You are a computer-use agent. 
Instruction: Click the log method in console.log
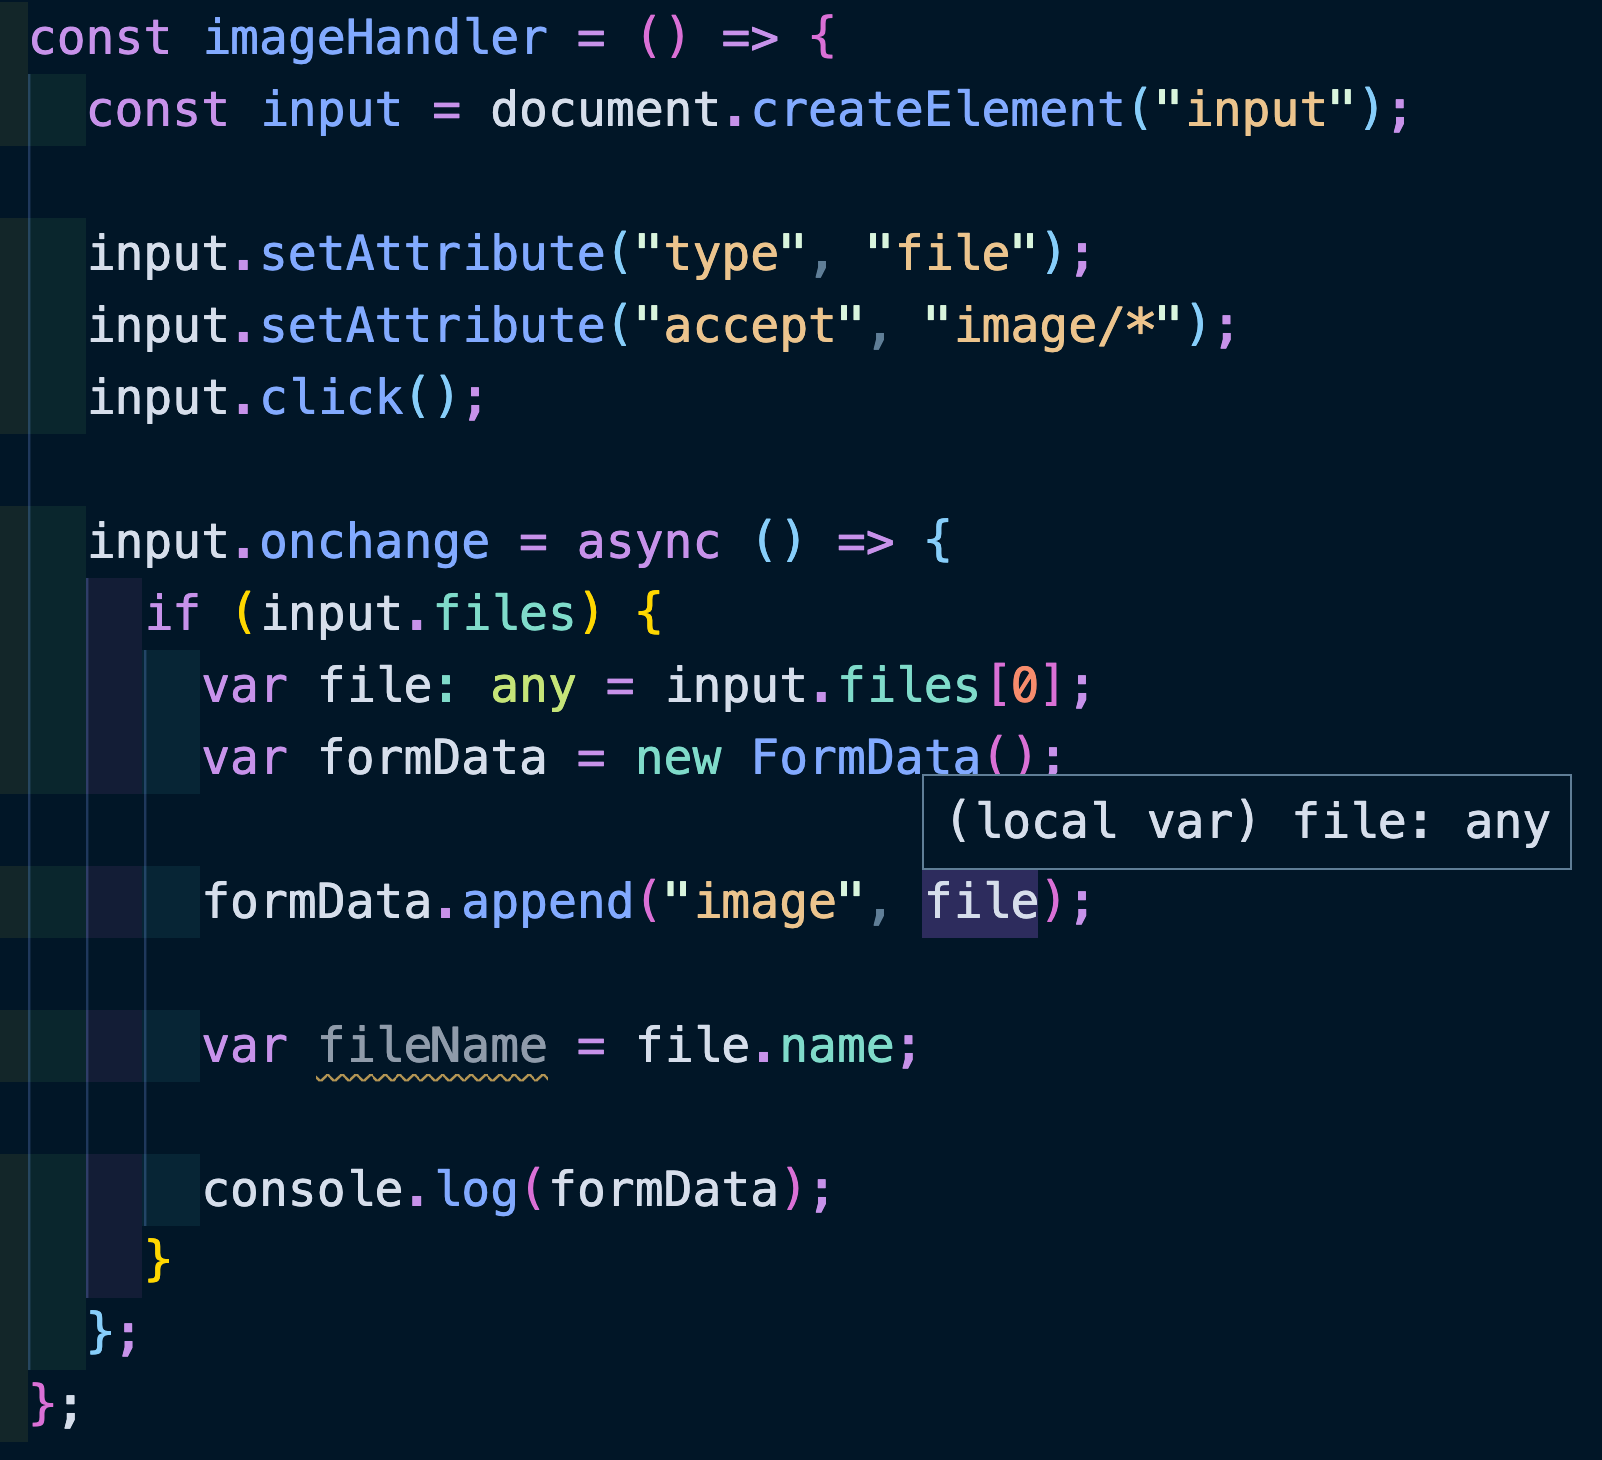476,1190
